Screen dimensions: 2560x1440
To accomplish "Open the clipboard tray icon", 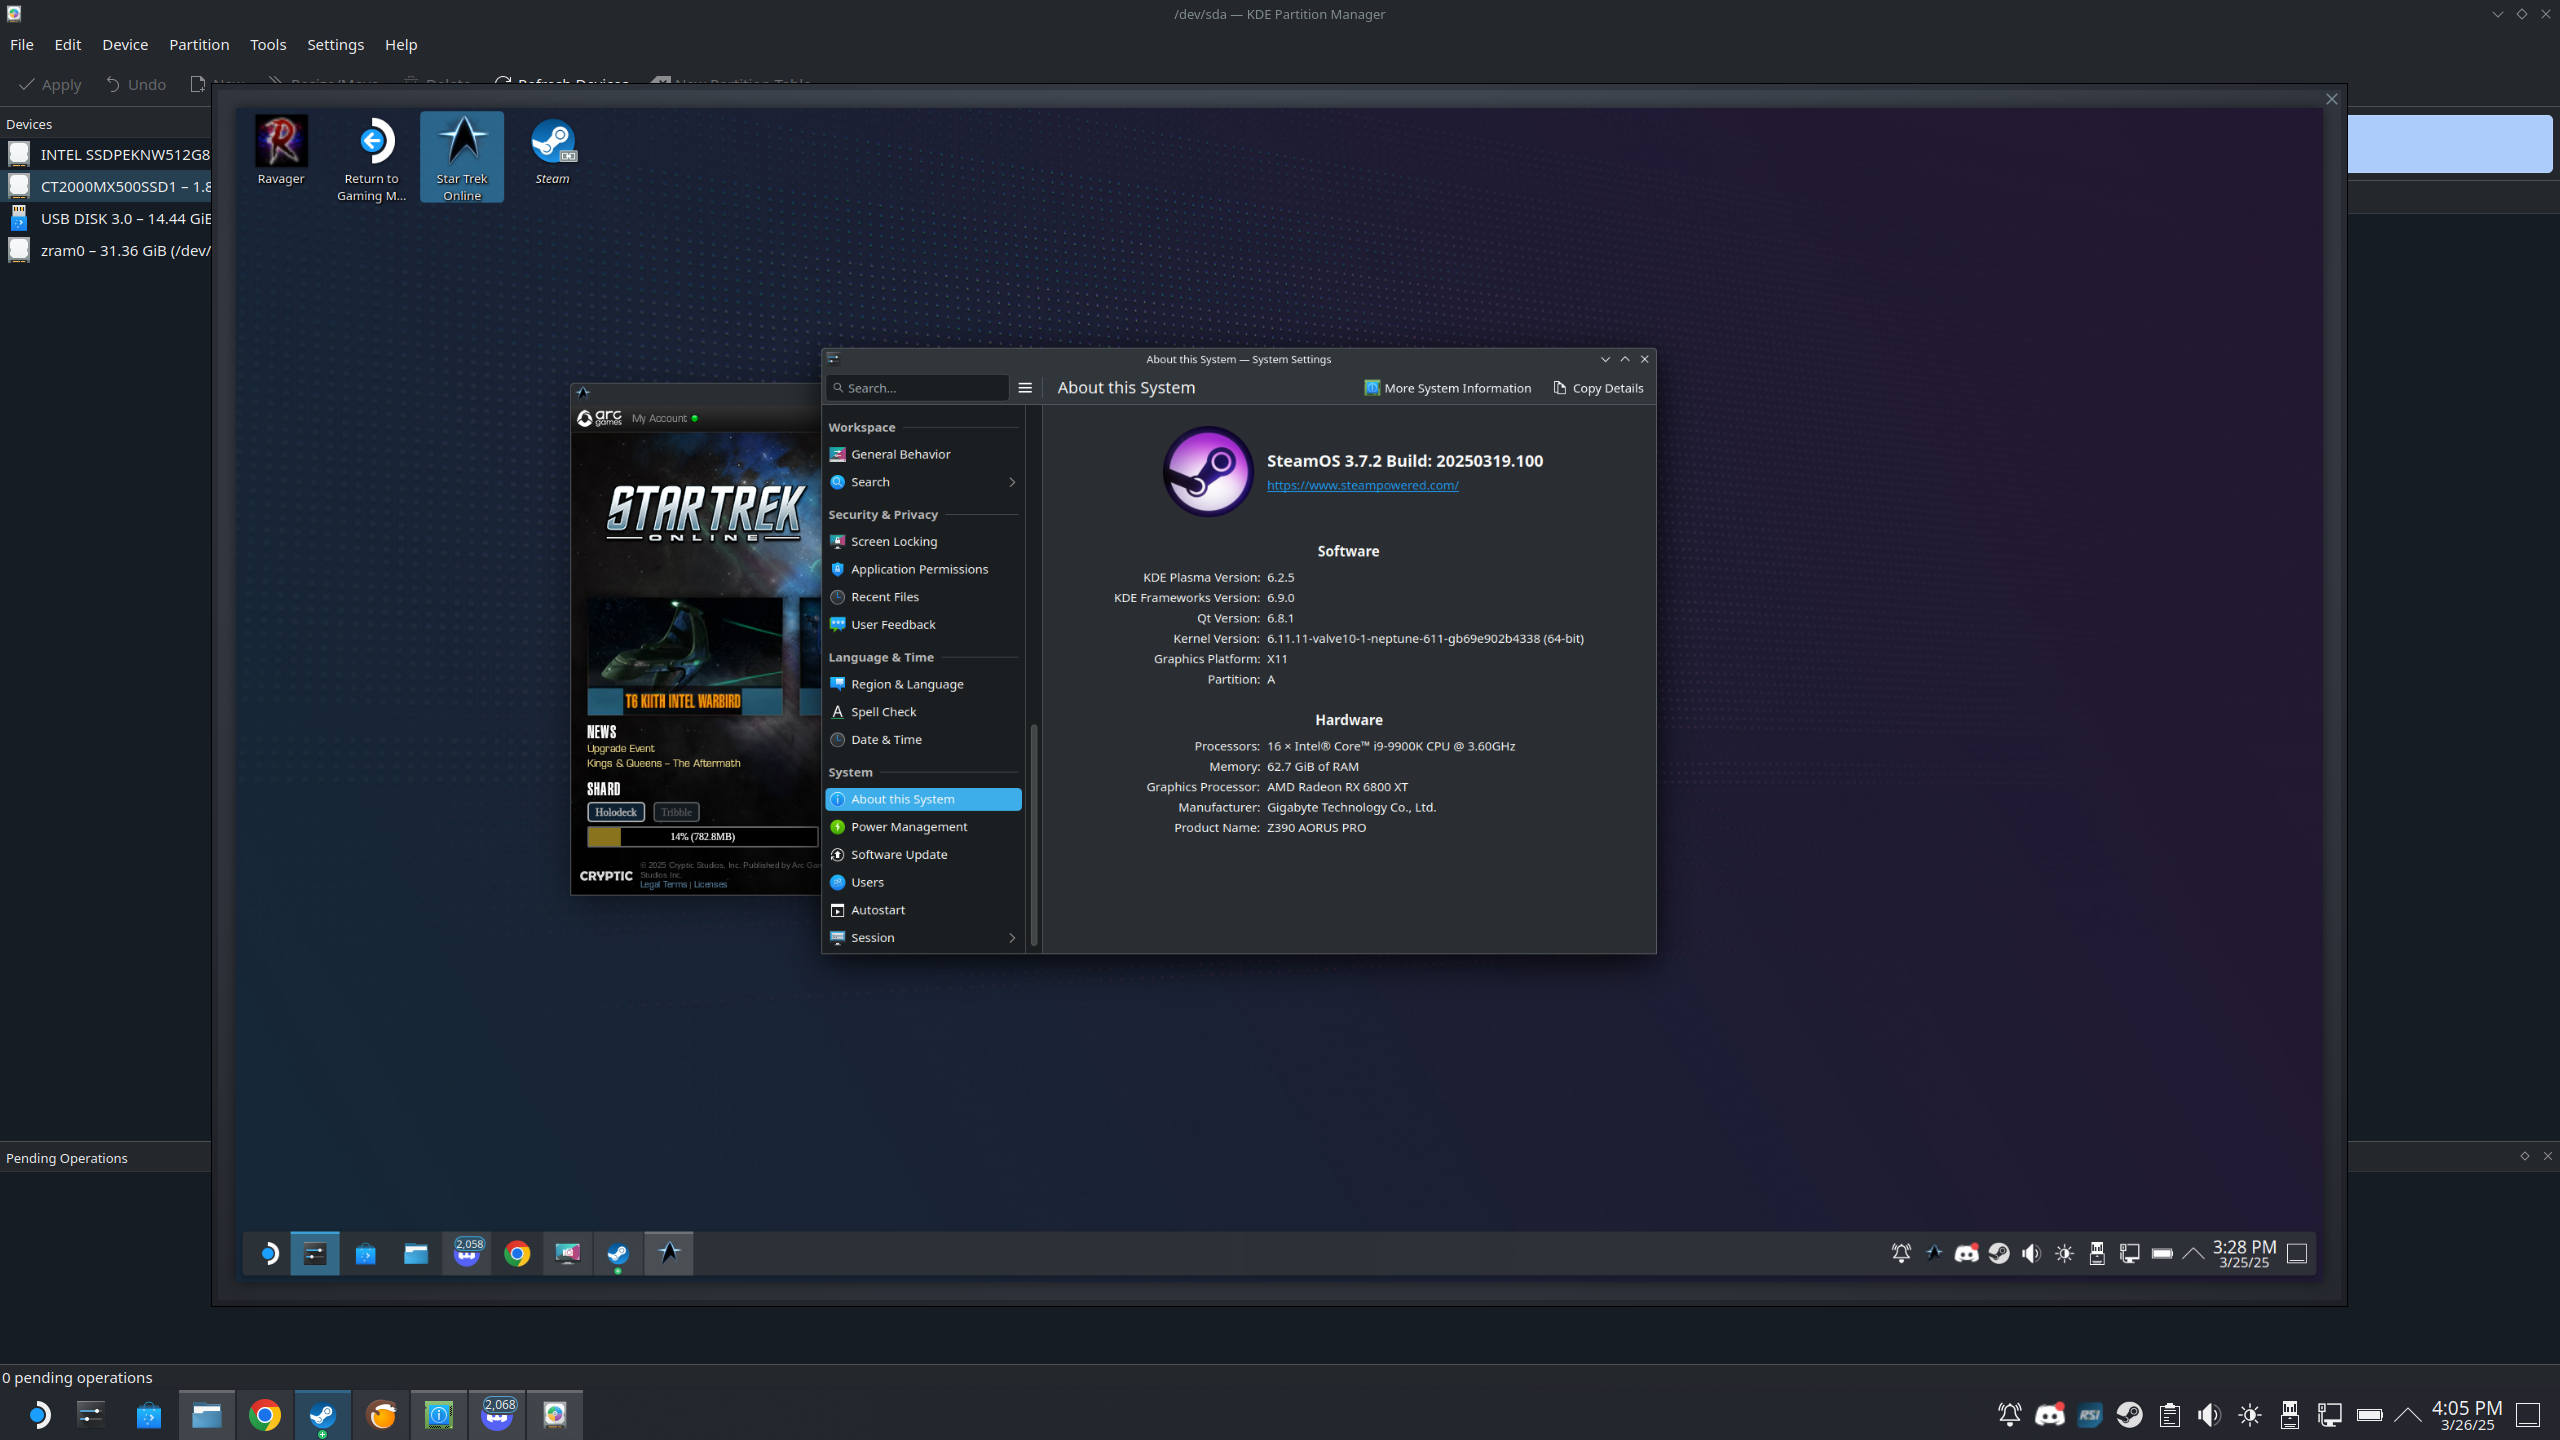I will [2170, 1415].
